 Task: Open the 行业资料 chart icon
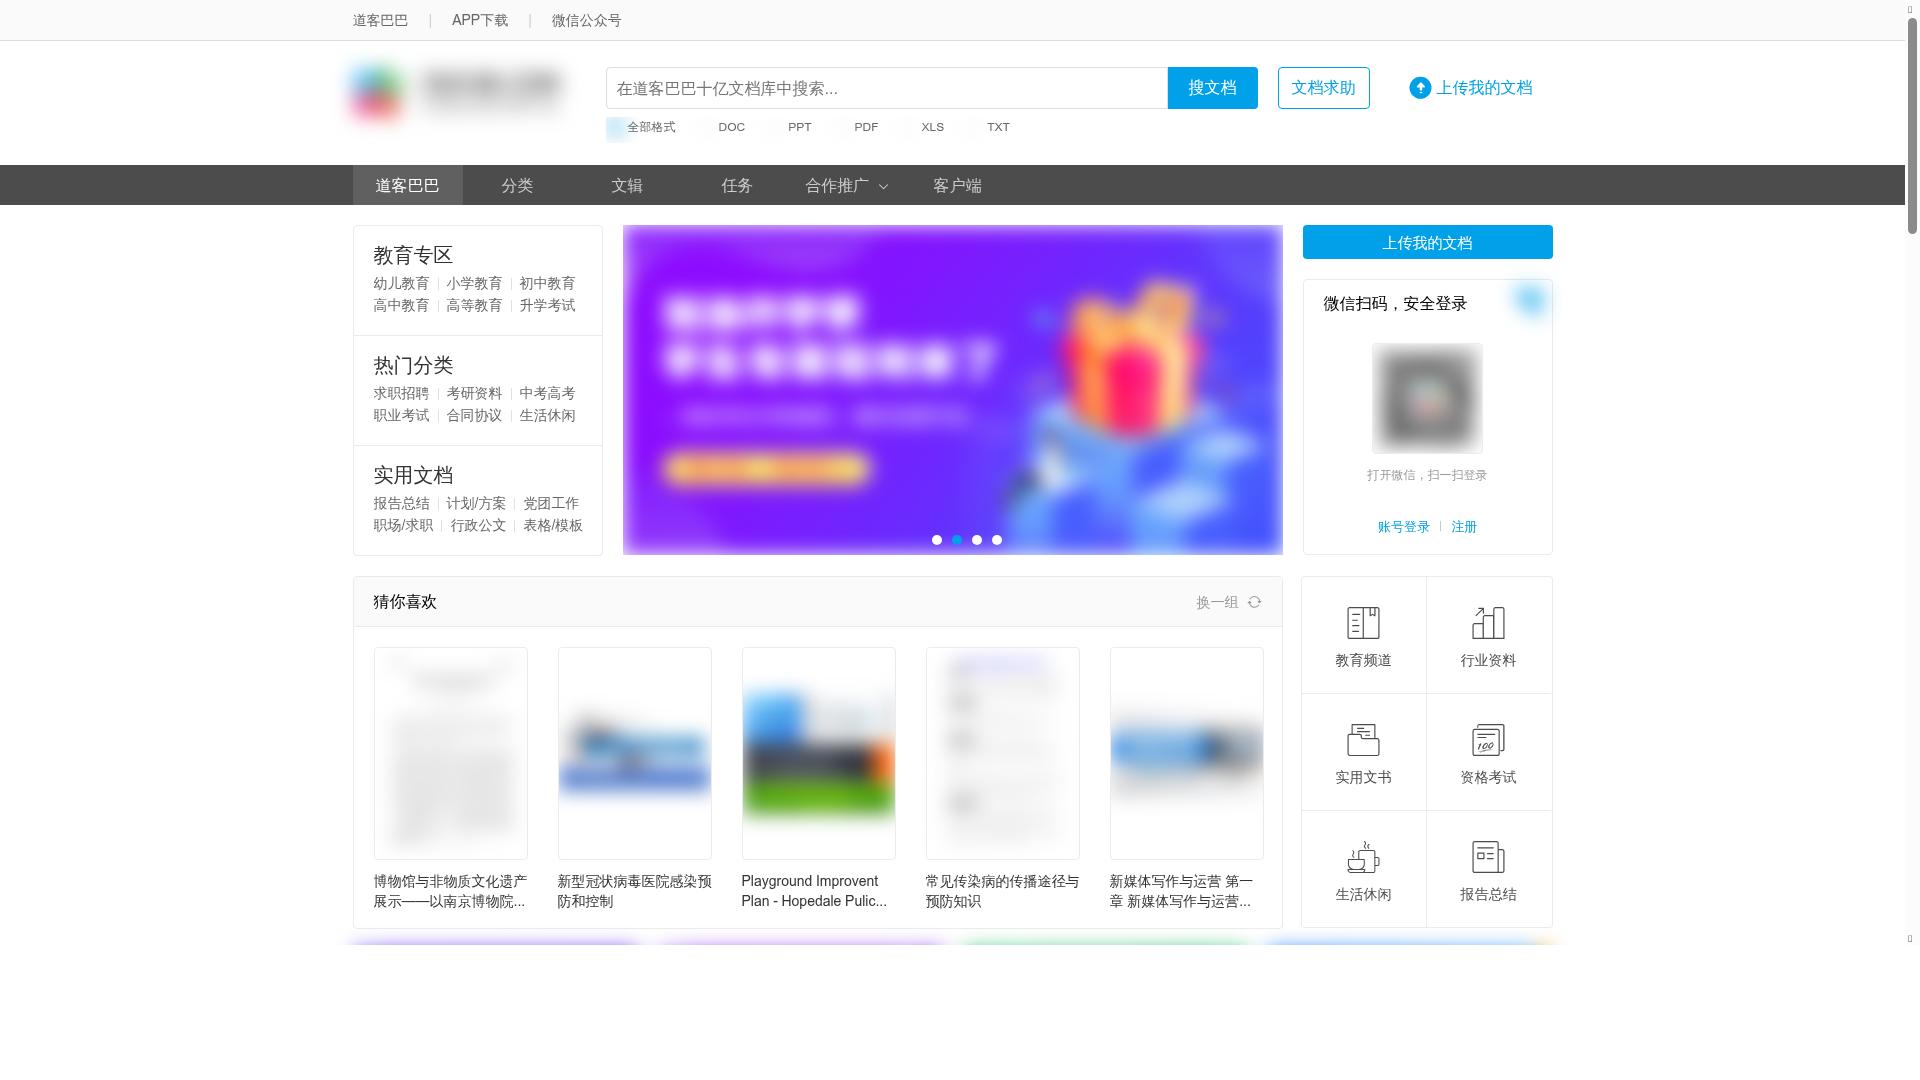[1488, 623]
